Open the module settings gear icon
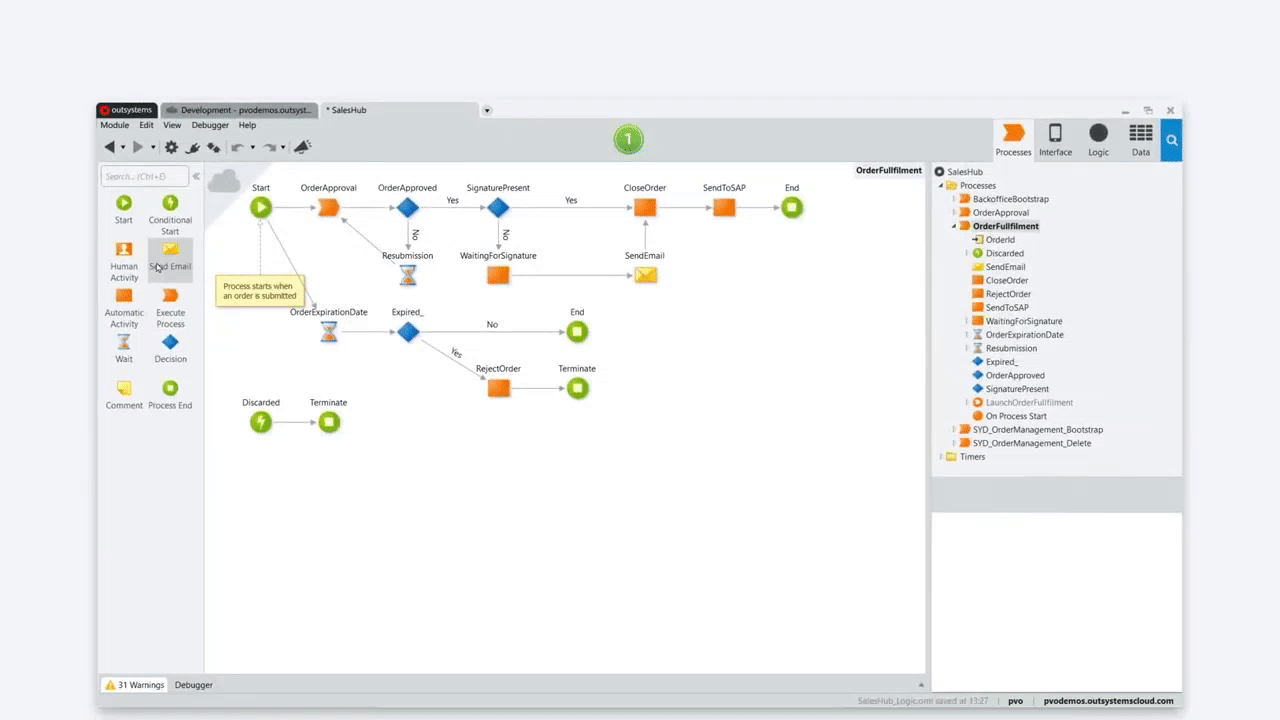Viewport: 1280px width, 720px height. (x=171, y=147)
